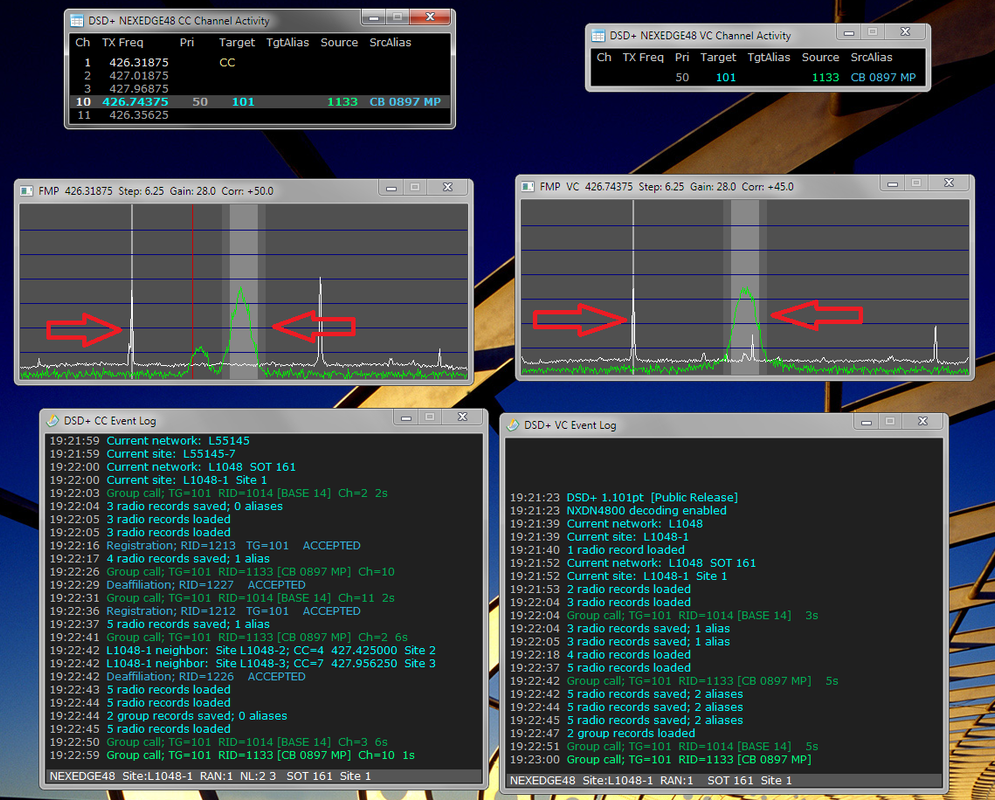Minimize the CC Channel Activity window
The height and width of the screenshot is (800, 995).
[374, 17]
